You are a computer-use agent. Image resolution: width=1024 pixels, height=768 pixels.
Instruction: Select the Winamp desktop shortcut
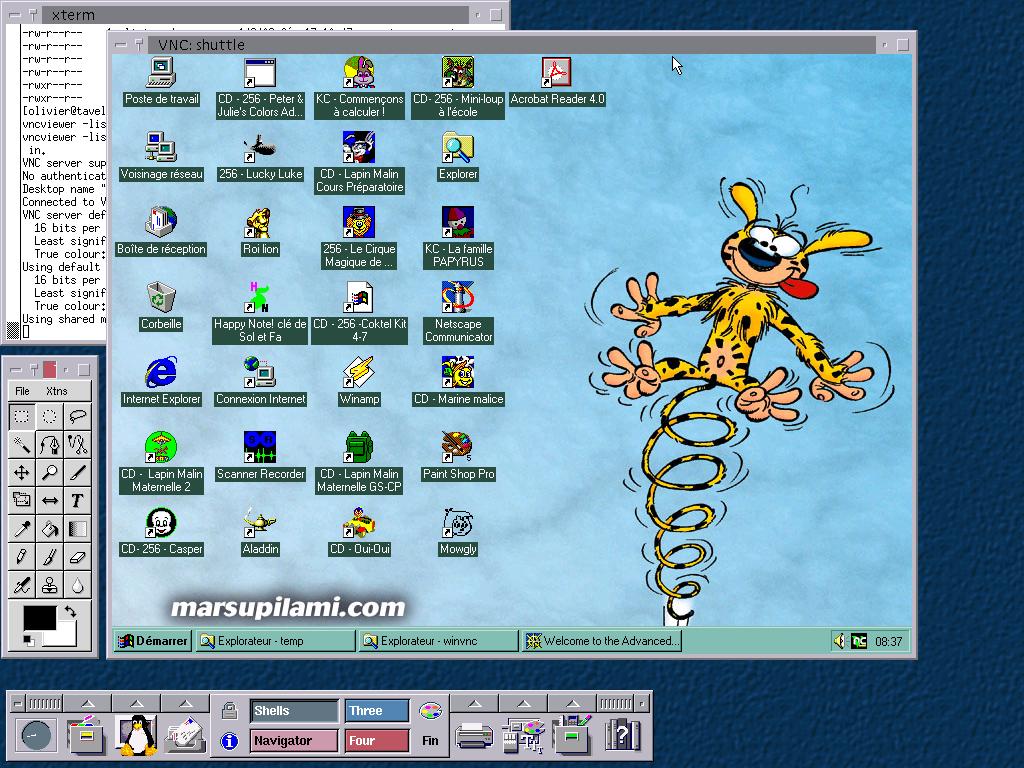click(359, 381)
